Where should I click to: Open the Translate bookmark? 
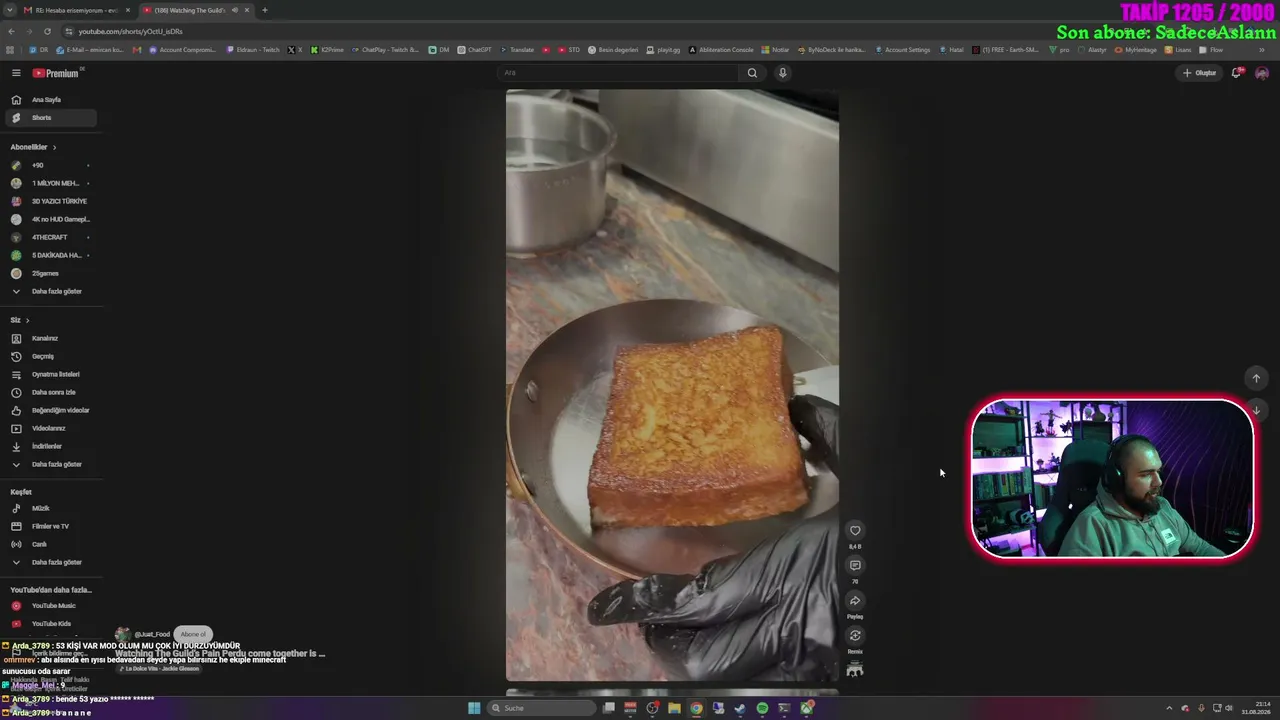[x=517, y=50]
